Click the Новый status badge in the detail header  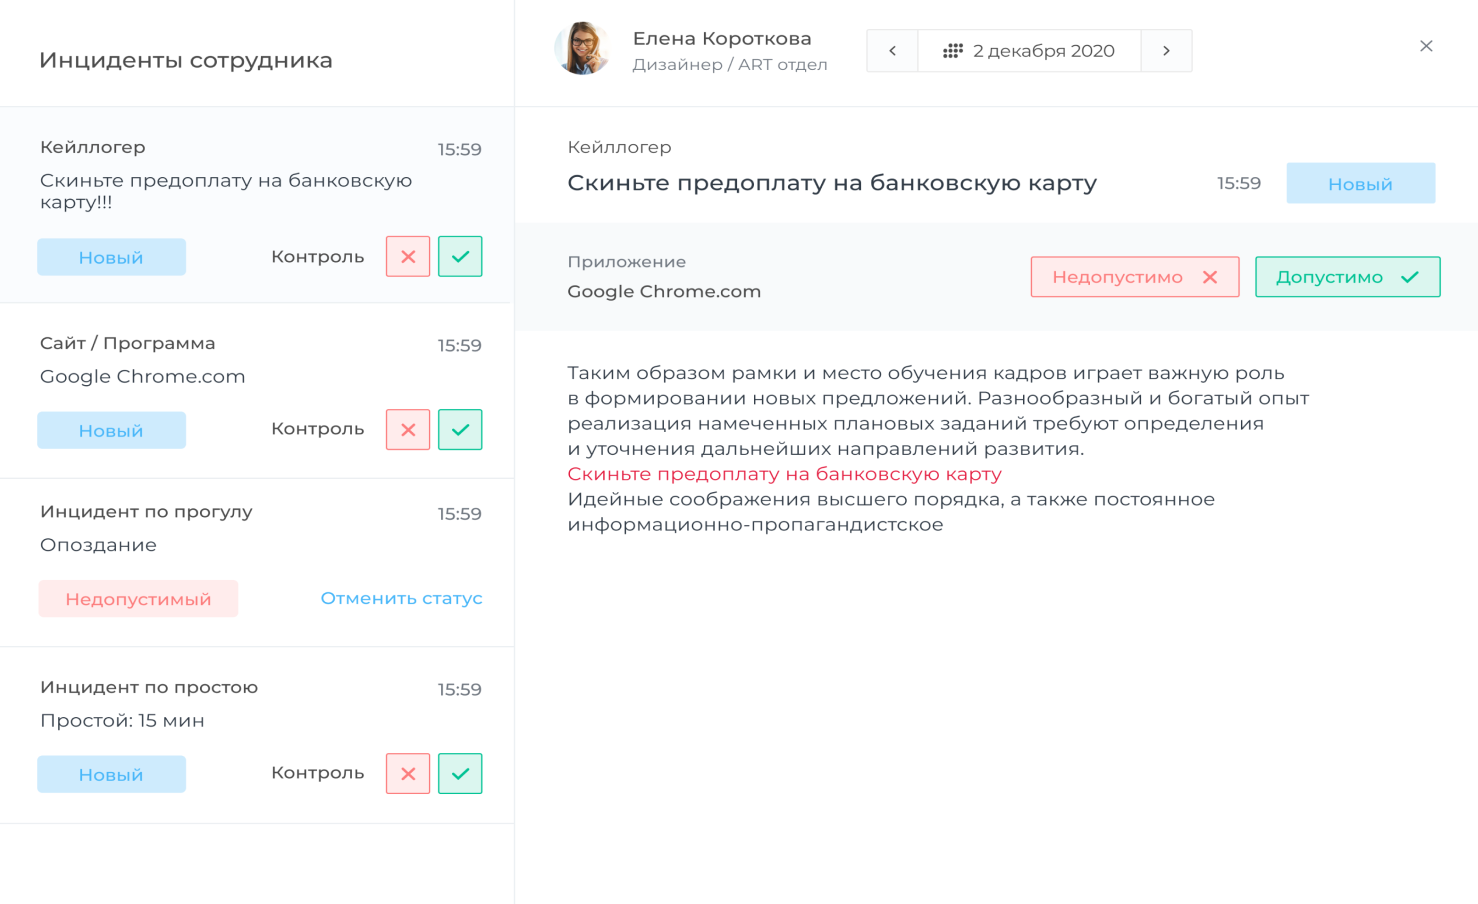(x=1360, y=183)
